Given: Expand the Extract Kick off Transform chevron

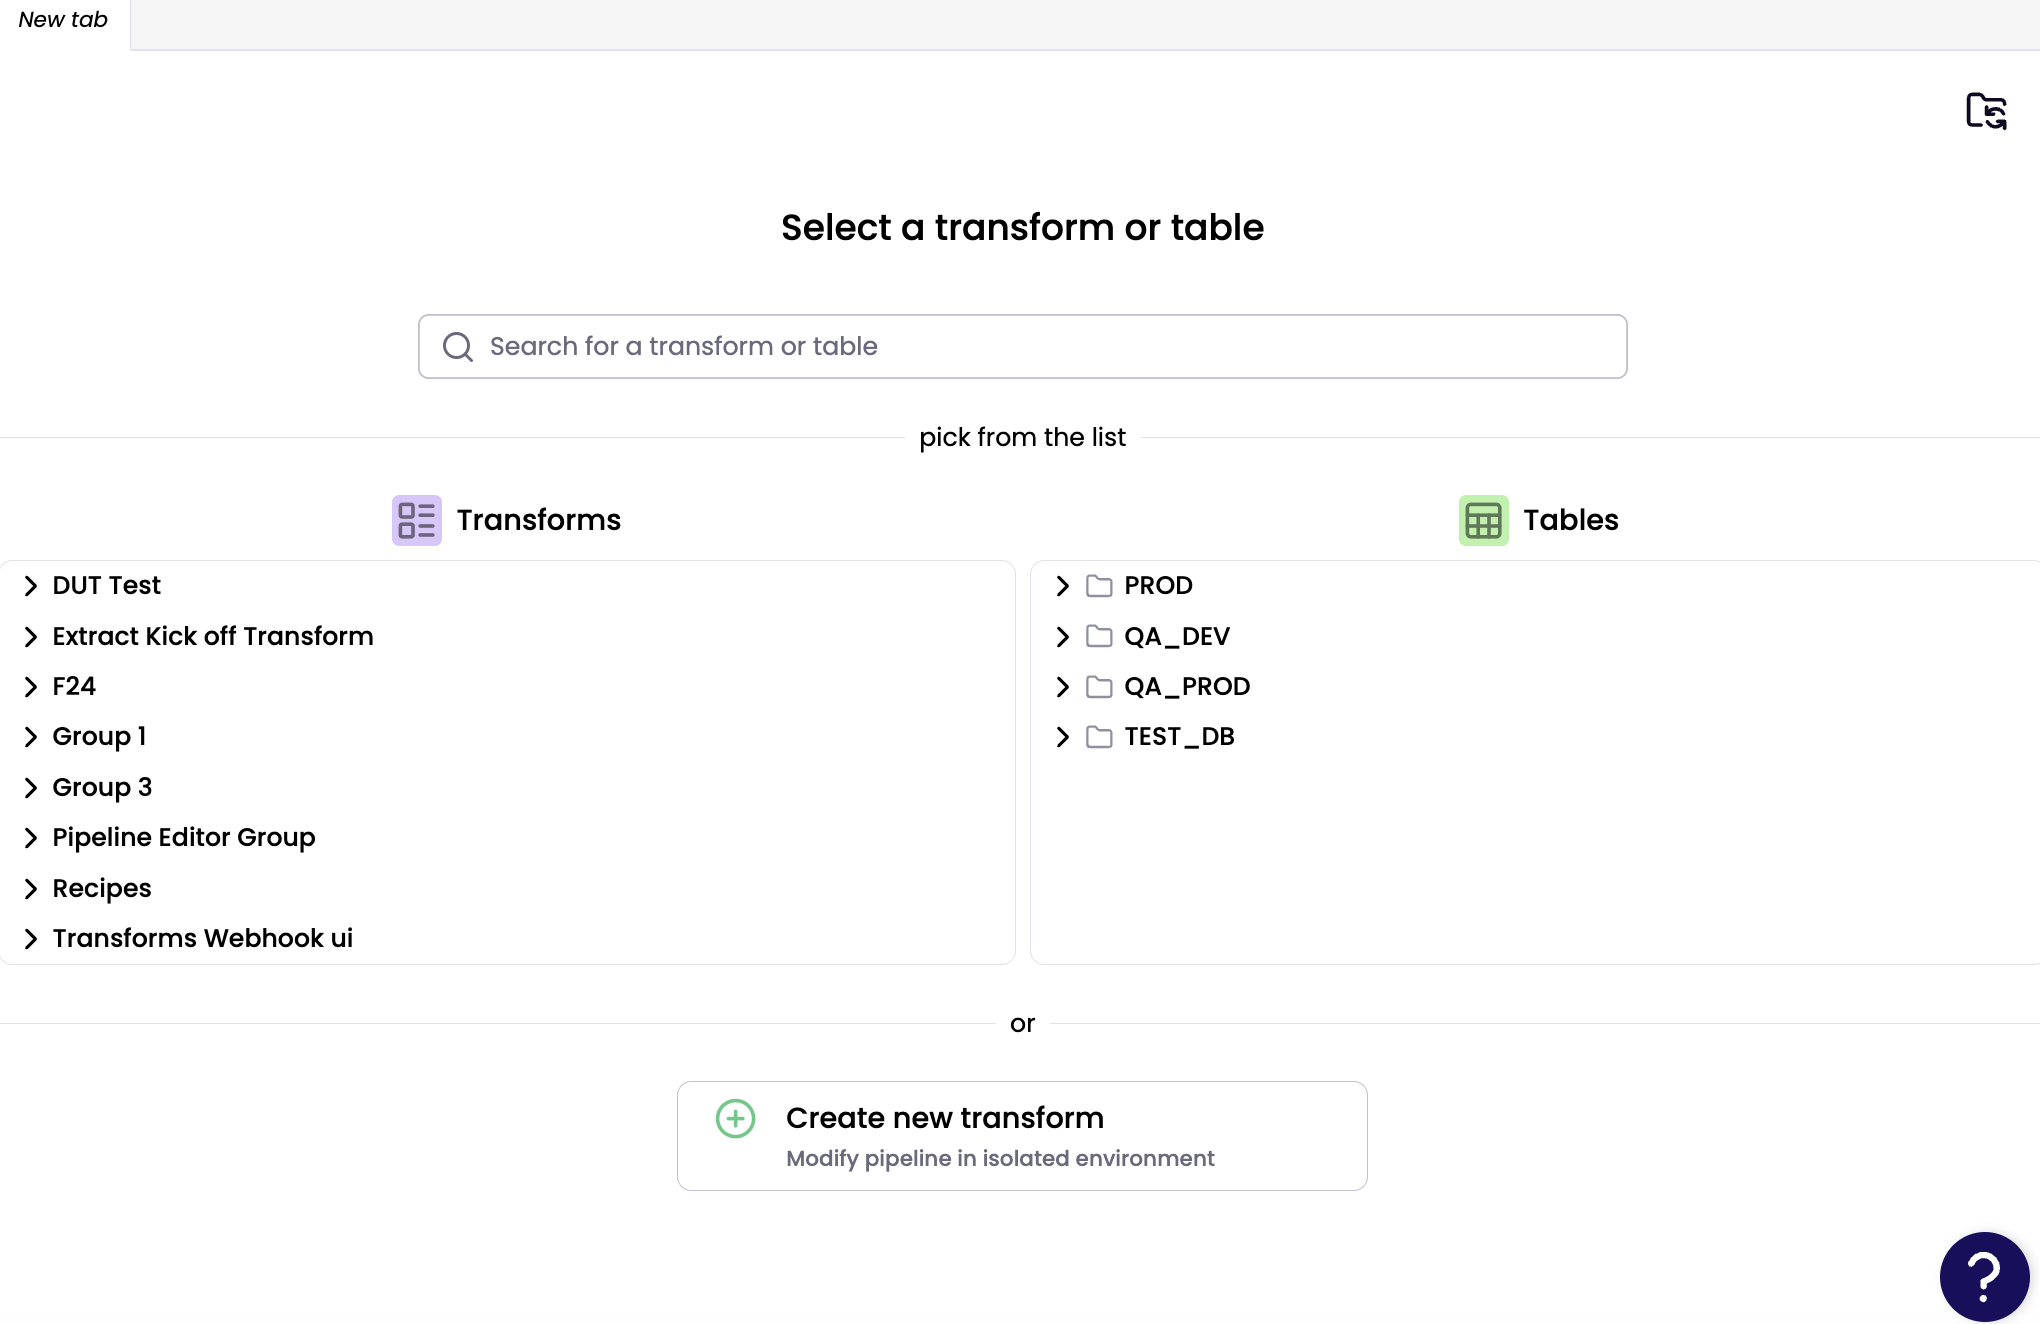Looking at the screenshot, I should click(31, 637).
